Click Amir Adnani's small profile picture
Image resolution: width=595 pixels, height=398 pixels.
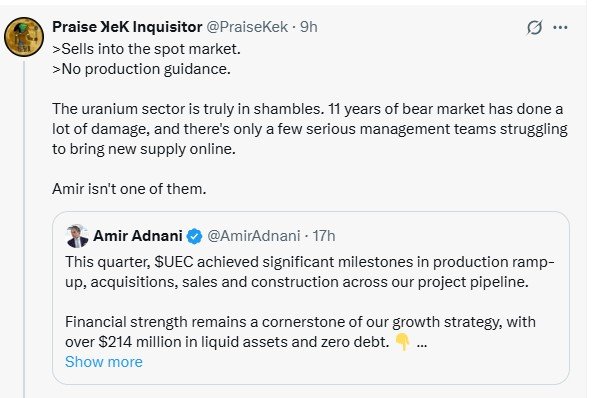click(x=77, y=236)
